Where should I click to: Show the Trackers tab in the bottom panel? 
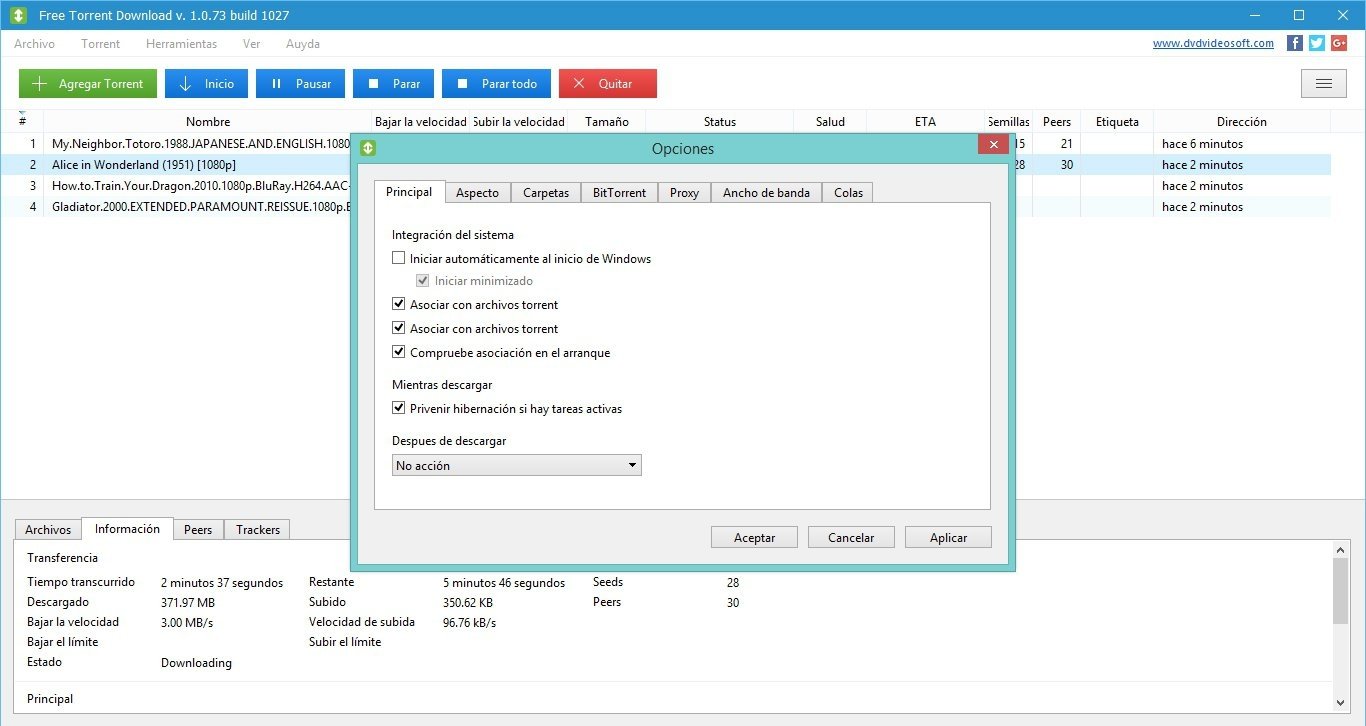(x=258, y=530)
